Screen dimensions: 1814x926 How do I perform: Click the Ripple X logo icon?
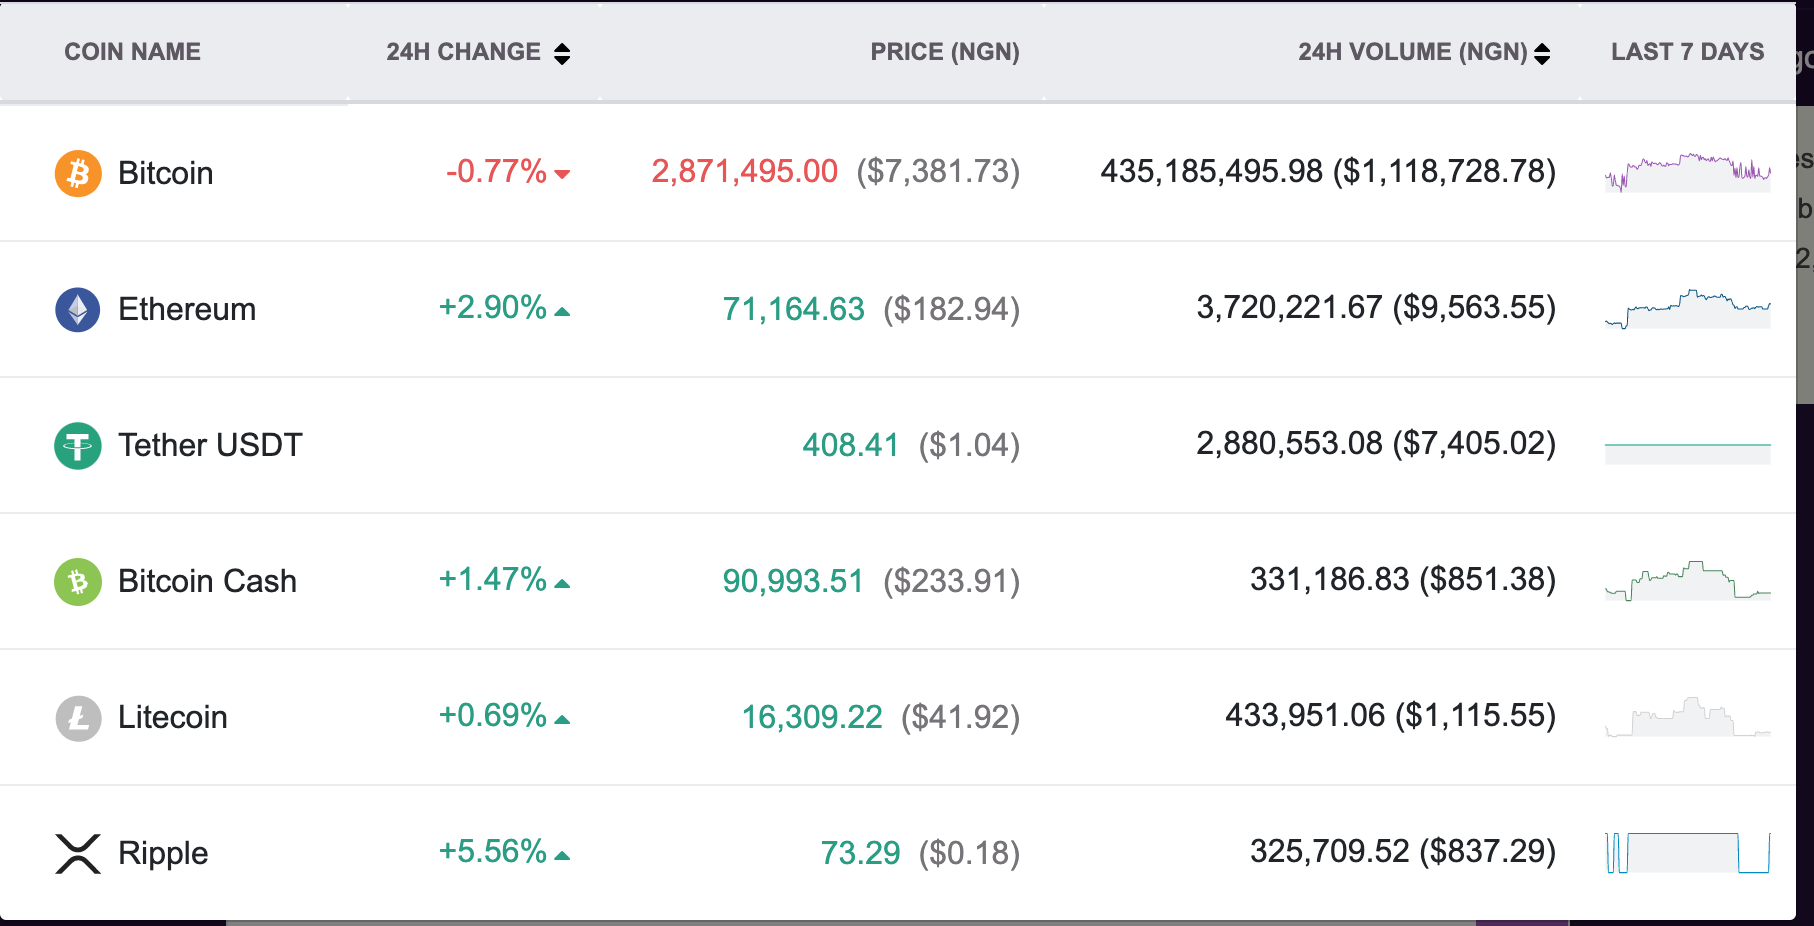[78, 853]
